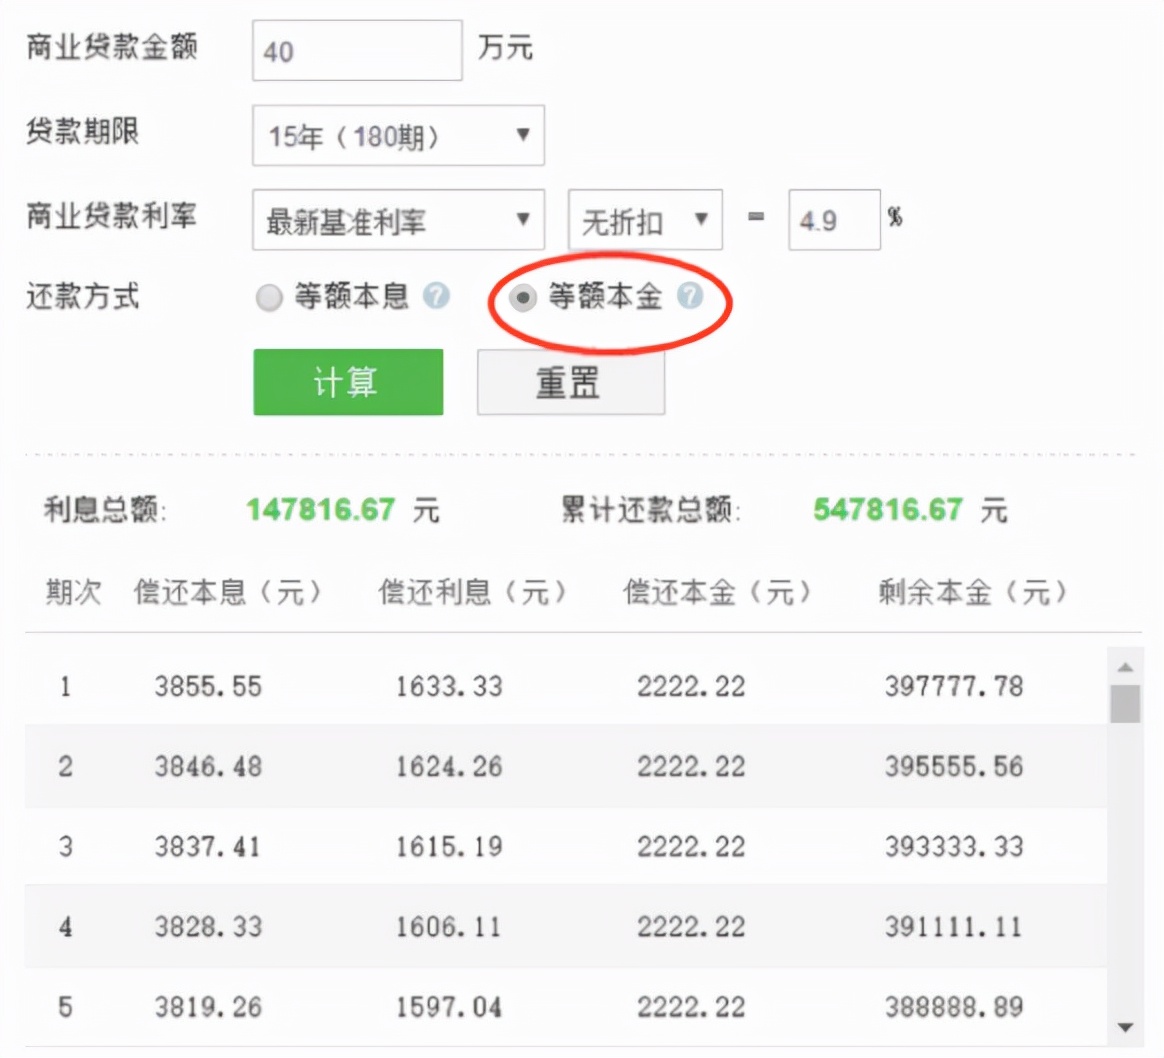Click remaining principal 391111.11

954,927
